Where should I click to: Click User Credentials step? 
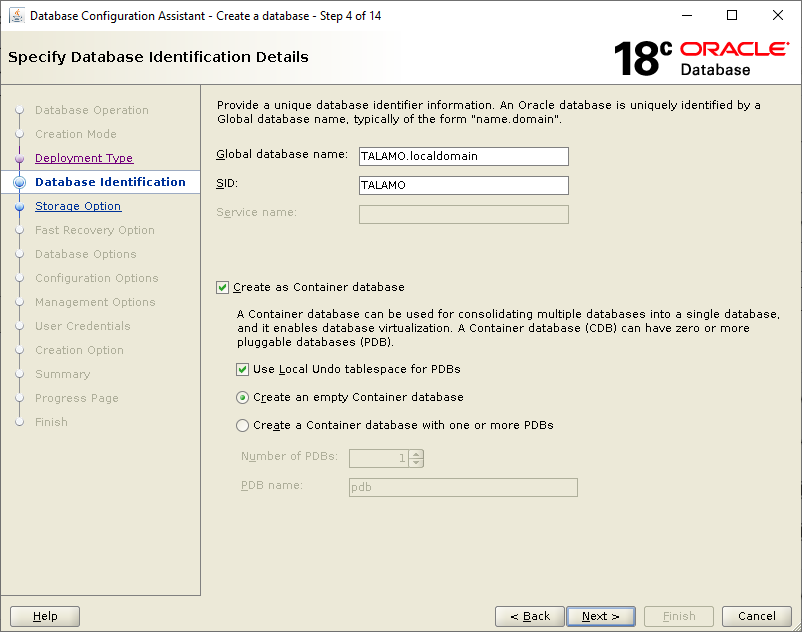[x=82, y=326]
